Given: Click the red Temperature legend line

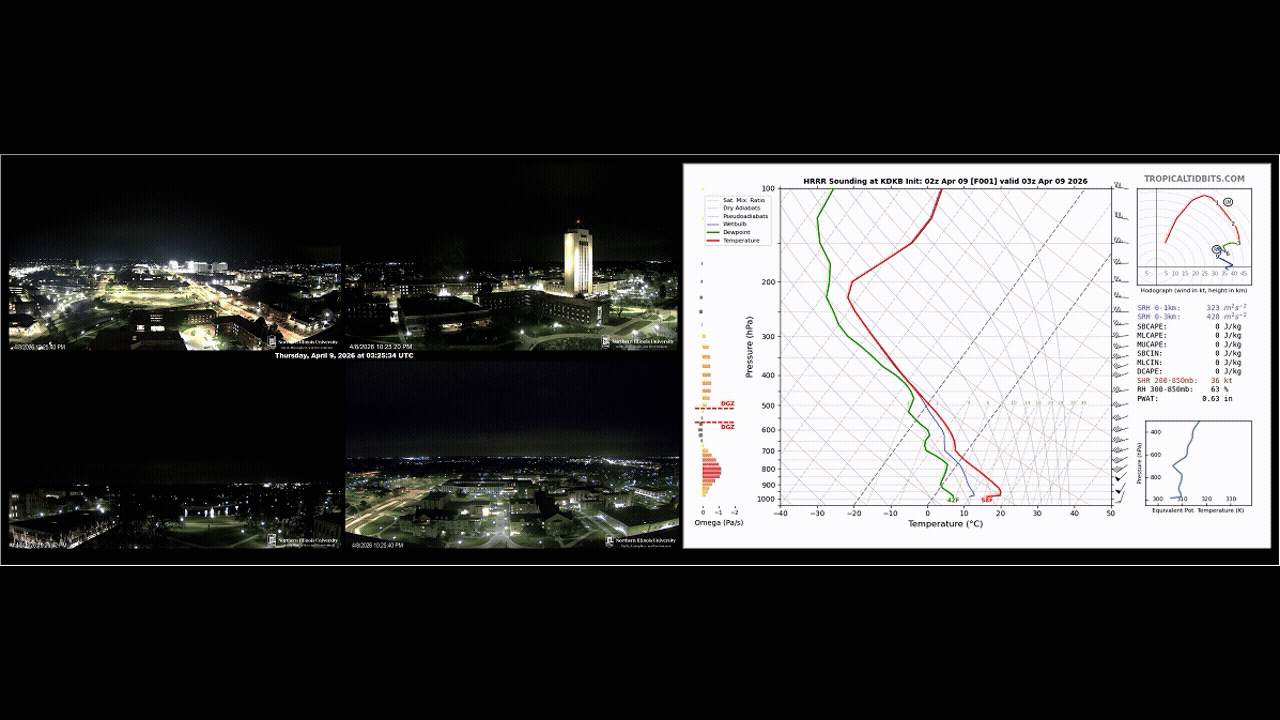Looking at the screenshot, I should [x=714, y=241].
